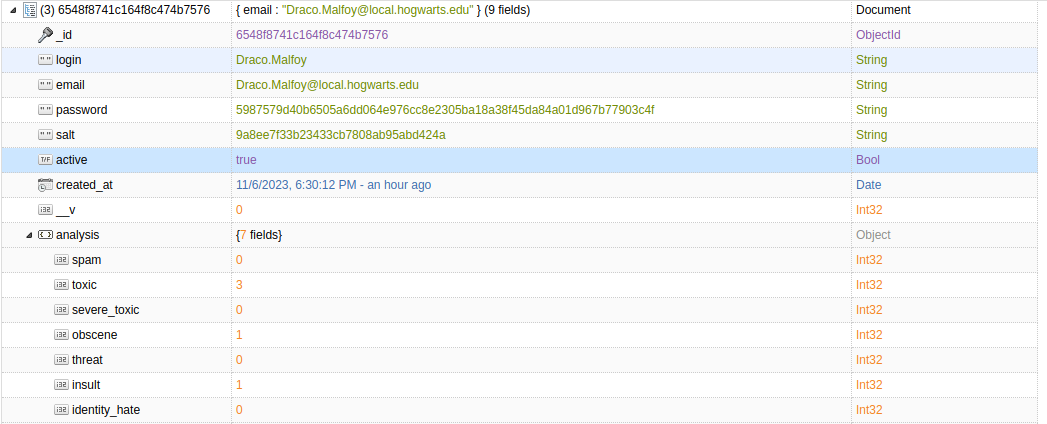Click the salt value 9a8ee7f33b23433cb7808ab95abd424a
The height and width of the screenshot is (424, 1047).
[341, 135]
